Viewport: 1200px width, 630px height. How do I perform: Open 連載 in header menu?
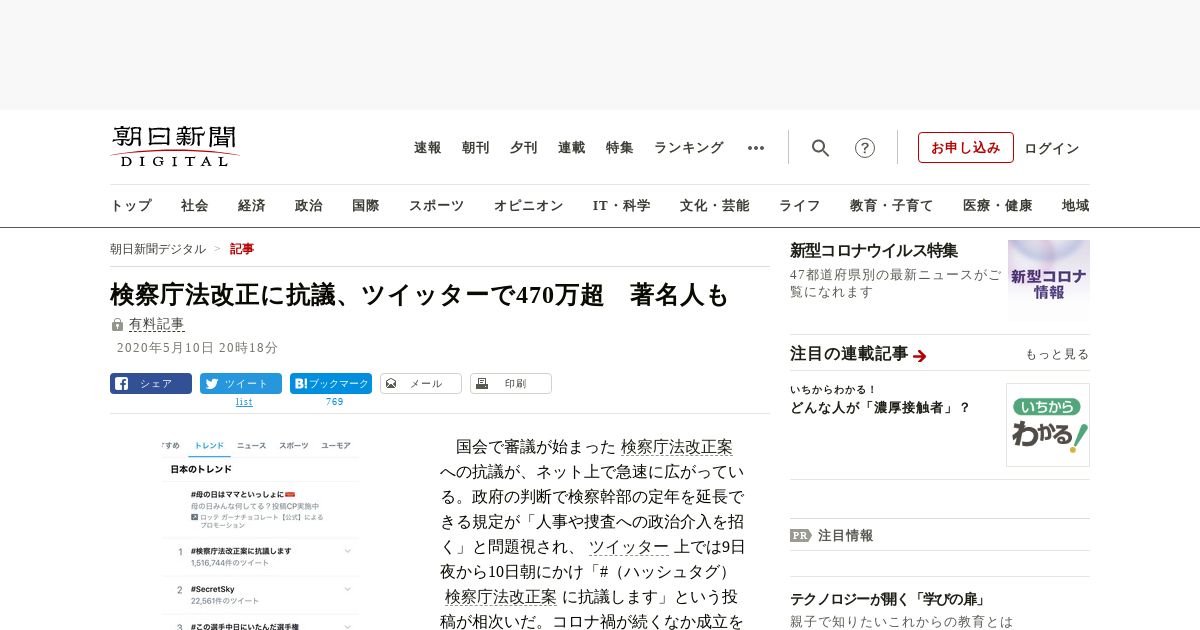[572, 148]
